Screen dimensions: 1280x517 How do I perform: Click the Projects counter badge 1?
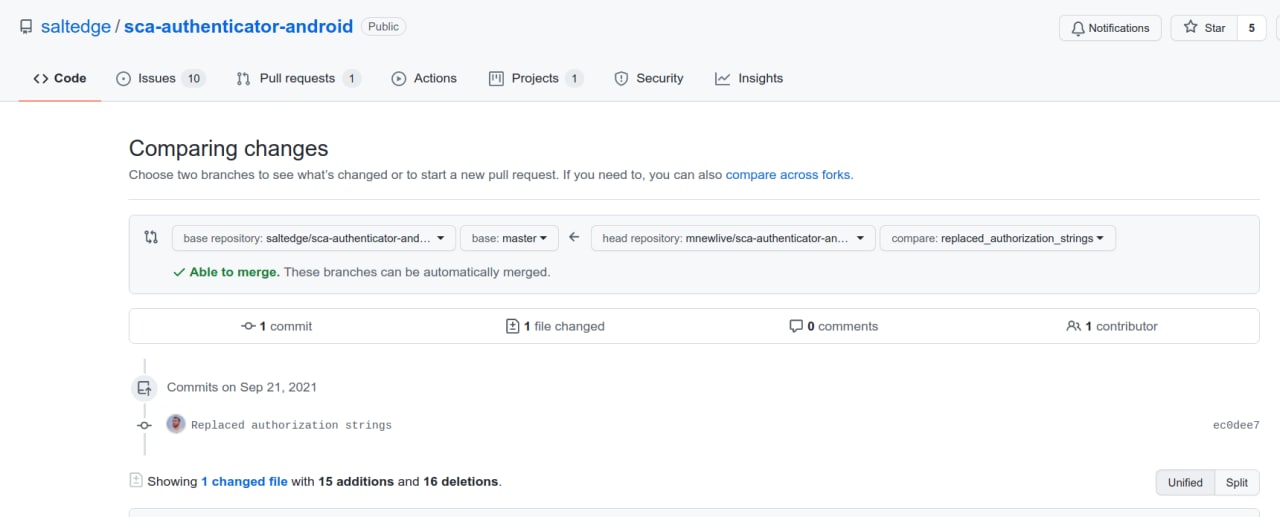tap(574, 78)
